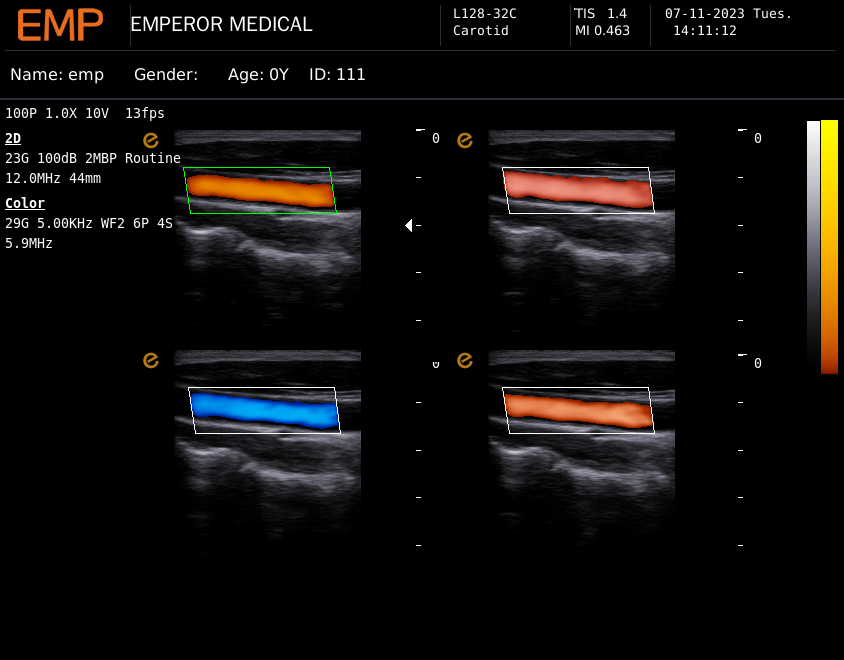Click the Carotid exam preset label
The width and height of the screenshot is (844, 660).
(480, 31)
